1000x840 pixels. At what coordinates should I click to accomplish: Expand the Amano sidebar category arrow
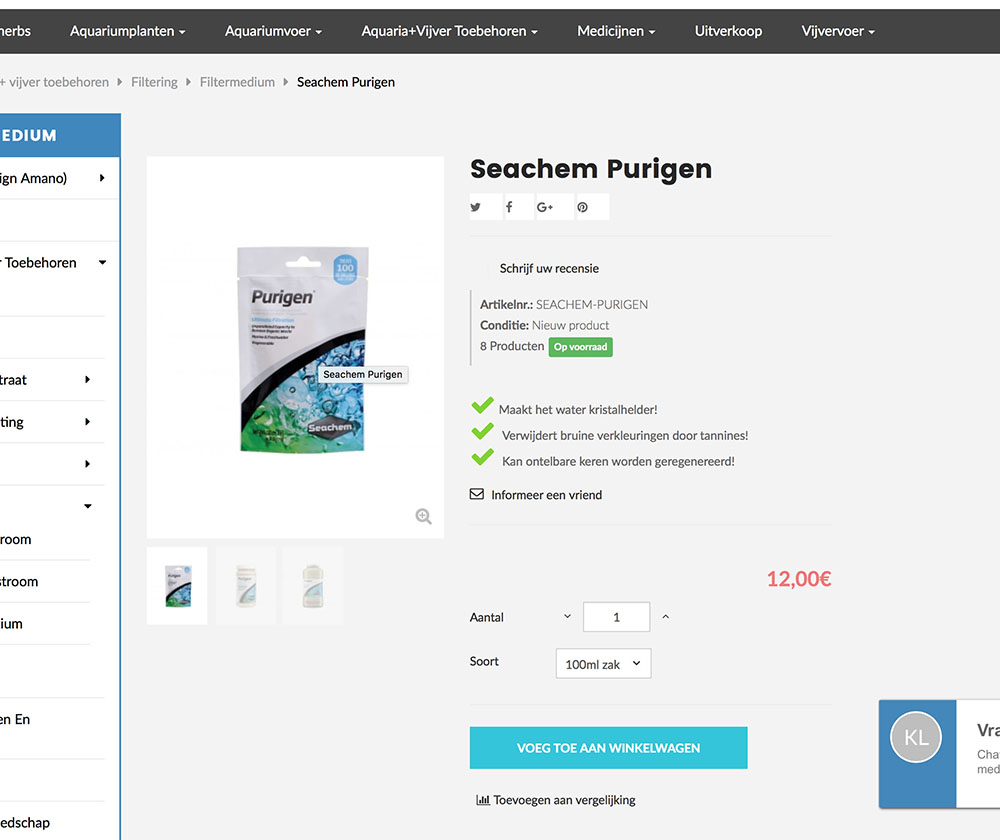102,178
